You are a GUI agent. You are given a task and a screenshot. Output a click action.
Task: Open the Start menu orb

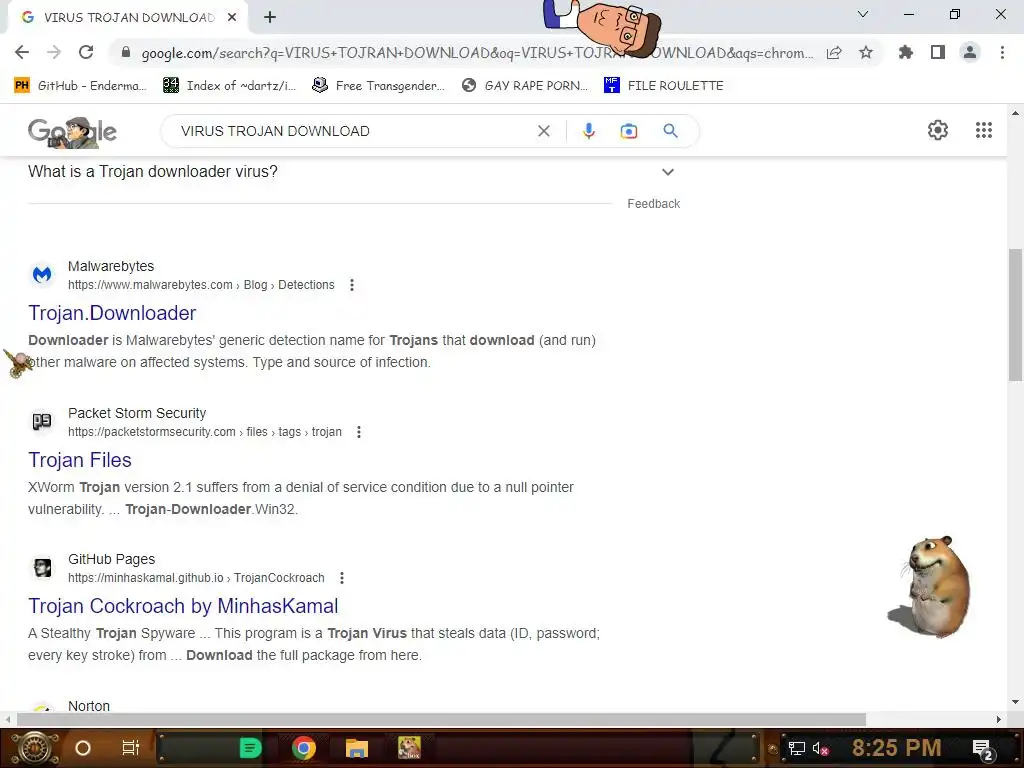coord(35,748)
